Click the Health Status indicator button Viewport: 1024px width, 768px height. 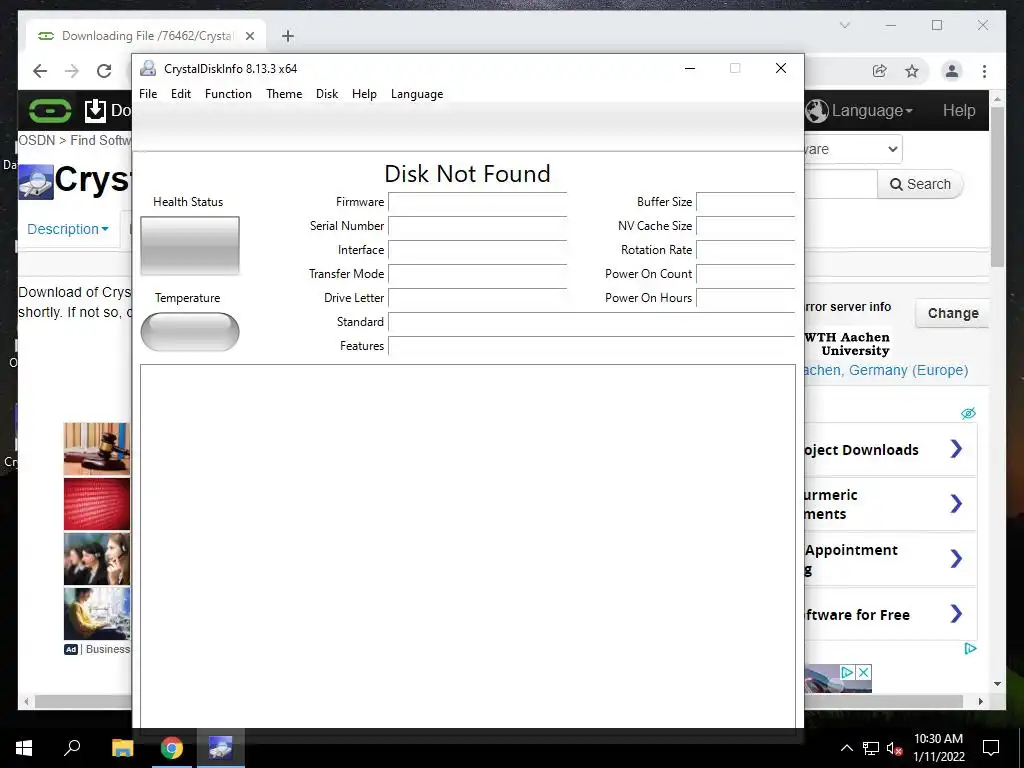click(190, 246)
